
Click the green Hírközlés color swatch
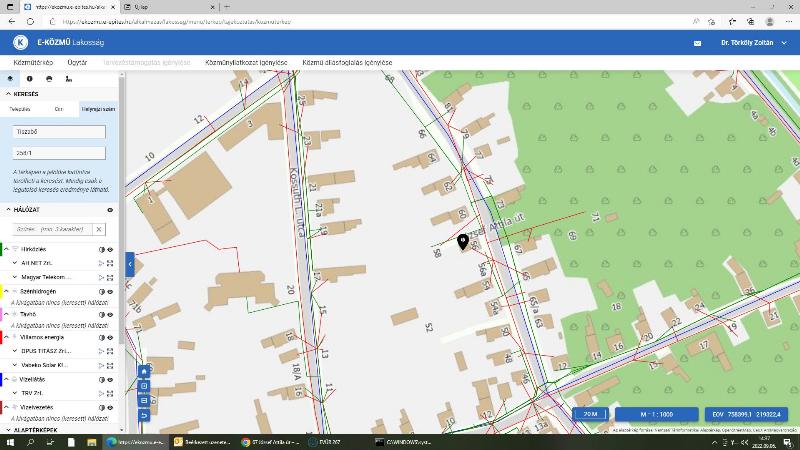click(1, 249)
